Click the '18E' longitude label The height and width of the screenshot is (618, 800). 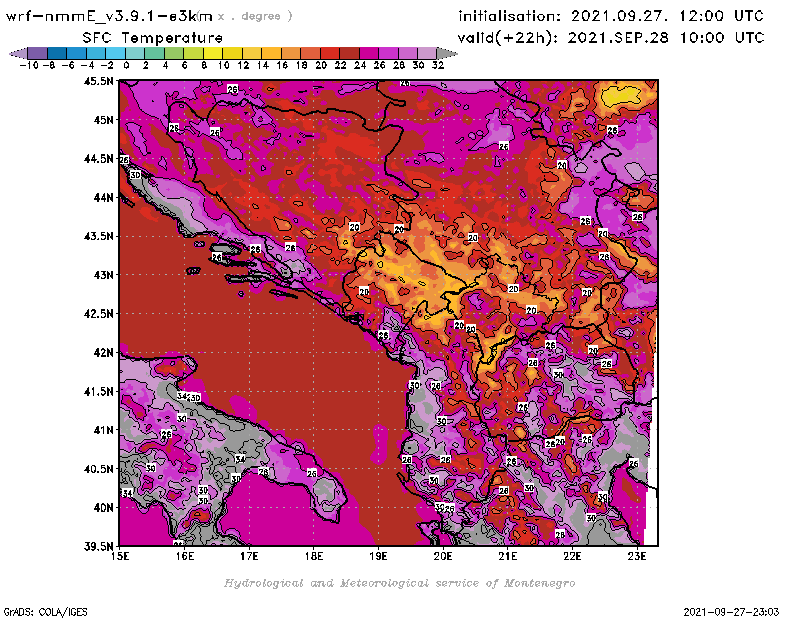point(314,556)
